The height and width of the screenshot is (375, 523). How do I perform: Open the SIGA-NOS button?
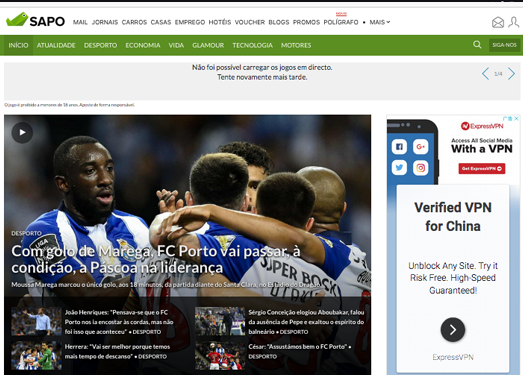(504, 45)
